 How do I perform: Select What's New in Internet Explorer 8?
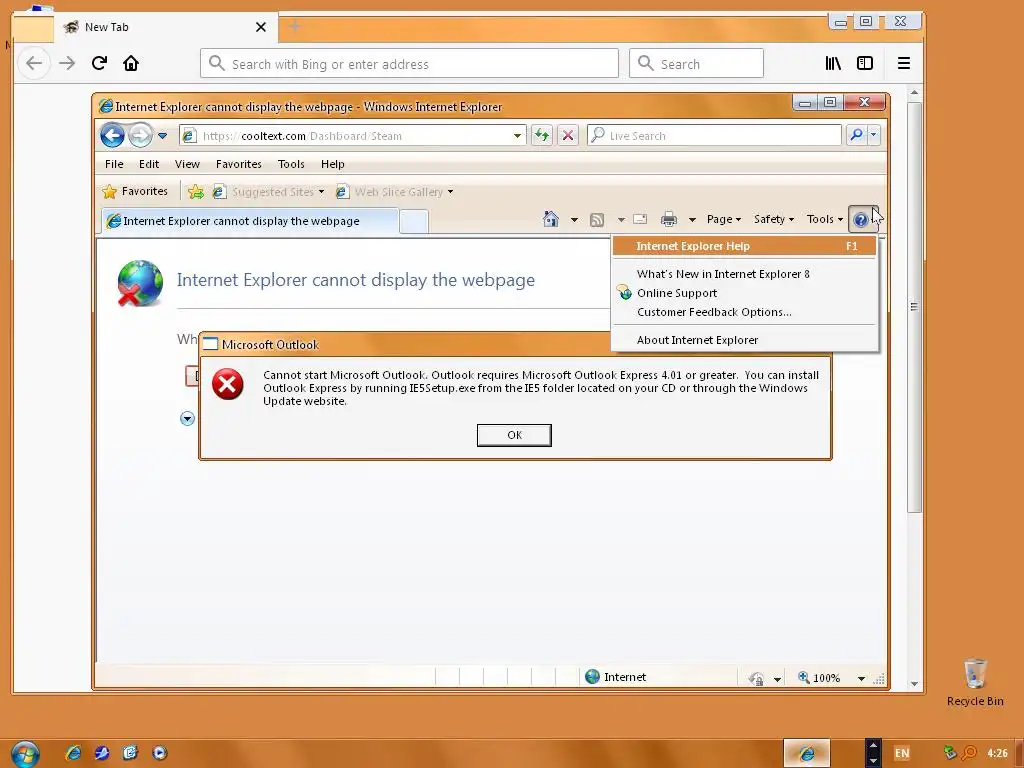pos(744,274)
